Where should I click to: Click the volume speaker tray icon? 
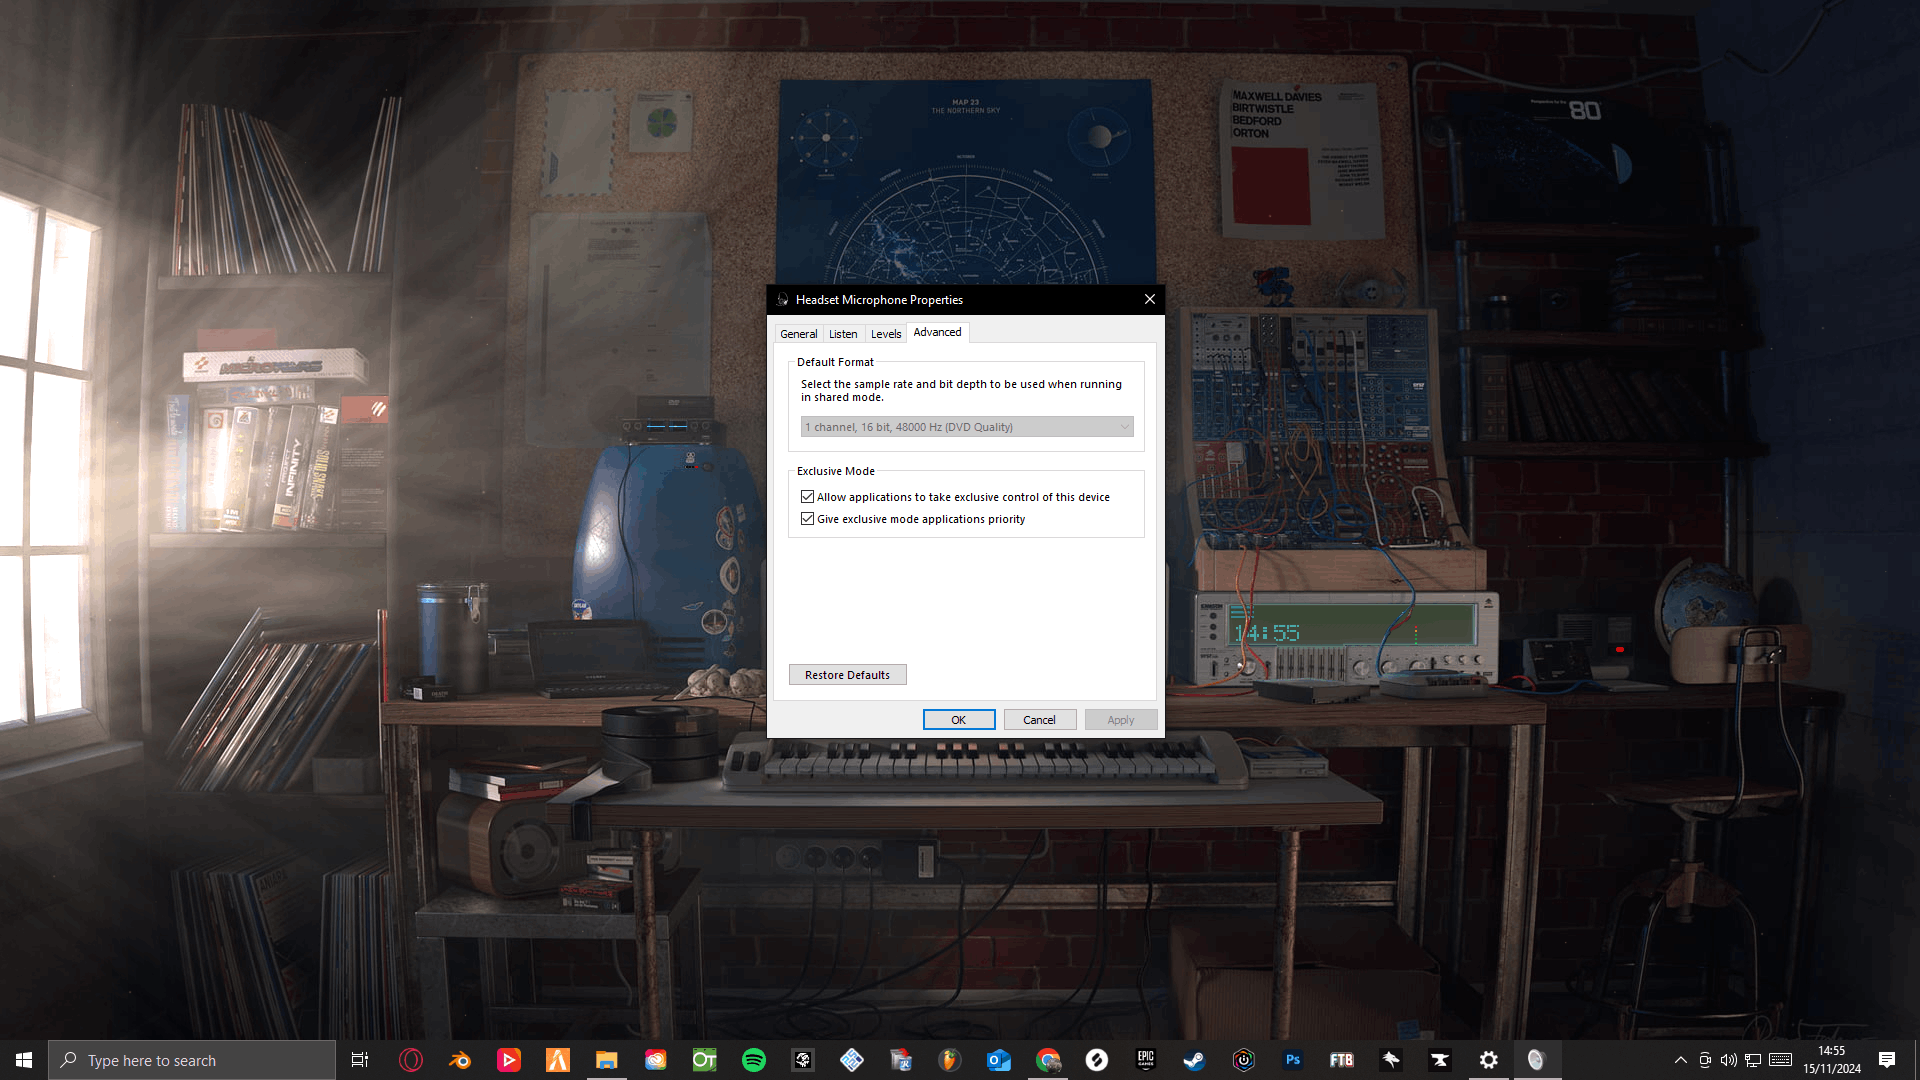[x=1729, y=1060]
